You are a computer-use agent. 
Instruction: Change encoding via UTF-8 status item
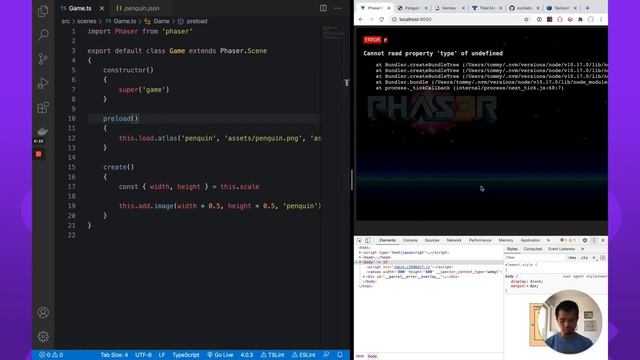coord(143,355)
